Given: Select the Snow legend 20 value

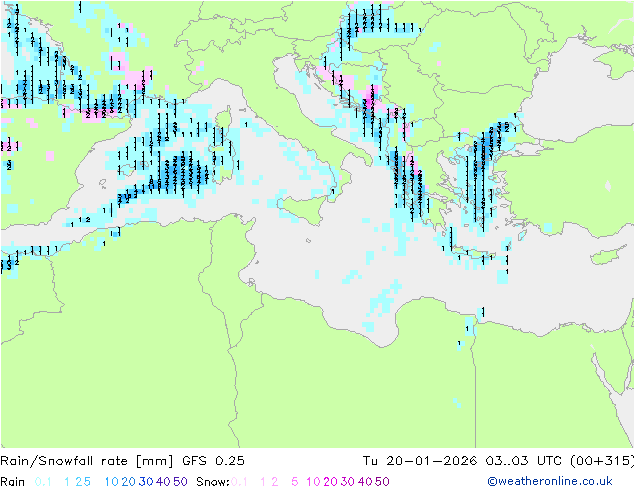Looking at the screenshot, I should (330, 482).
